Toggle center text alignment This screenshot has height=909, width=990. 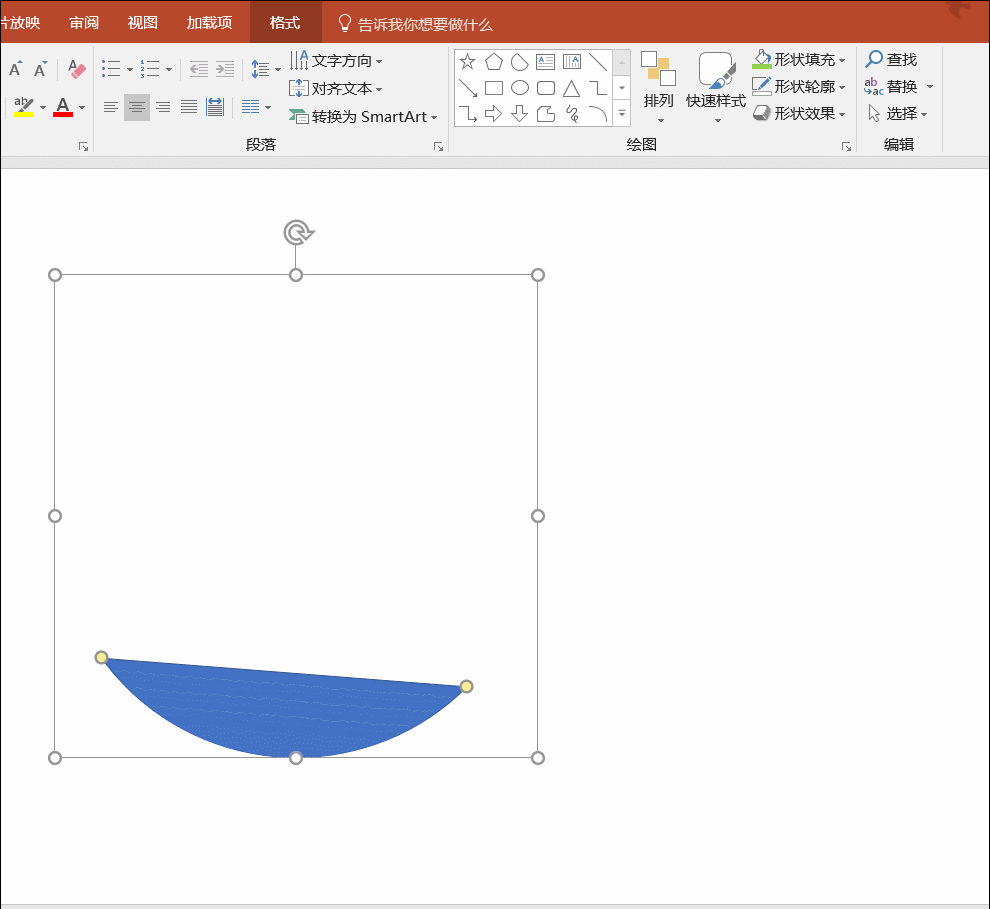(x=137, y=107)
